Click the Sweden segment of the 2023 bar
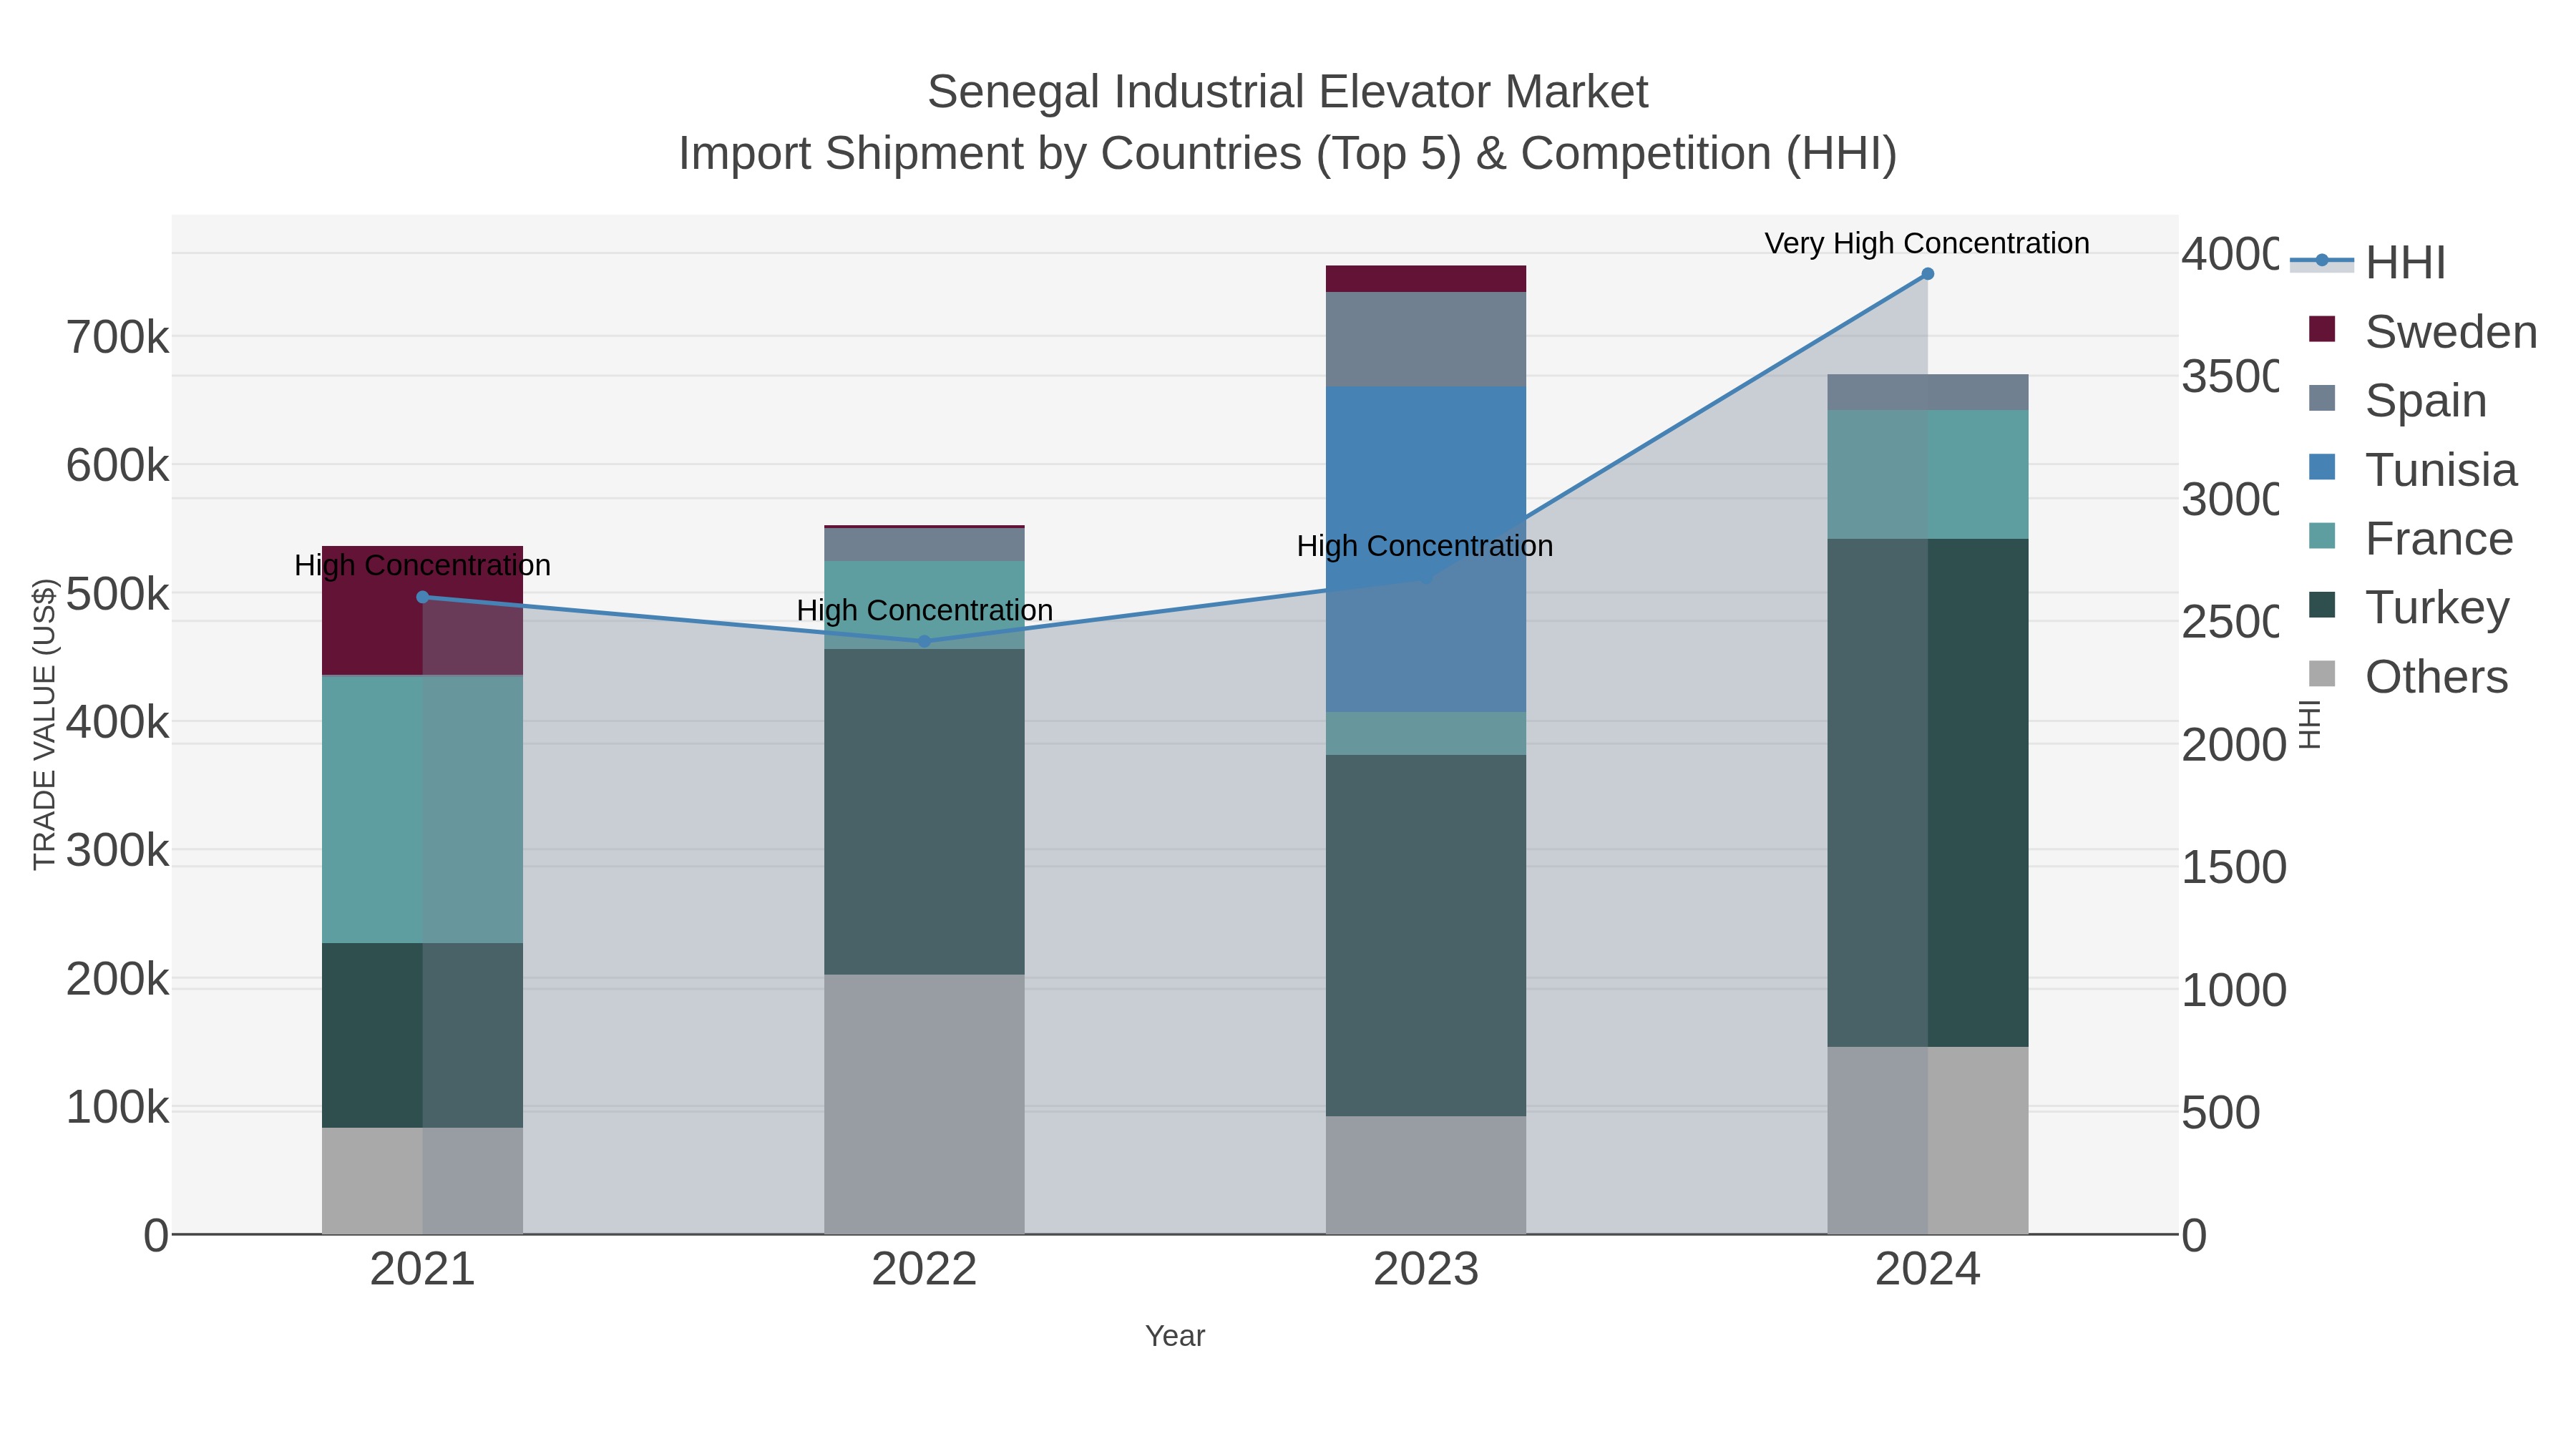 pos(1426,279)
